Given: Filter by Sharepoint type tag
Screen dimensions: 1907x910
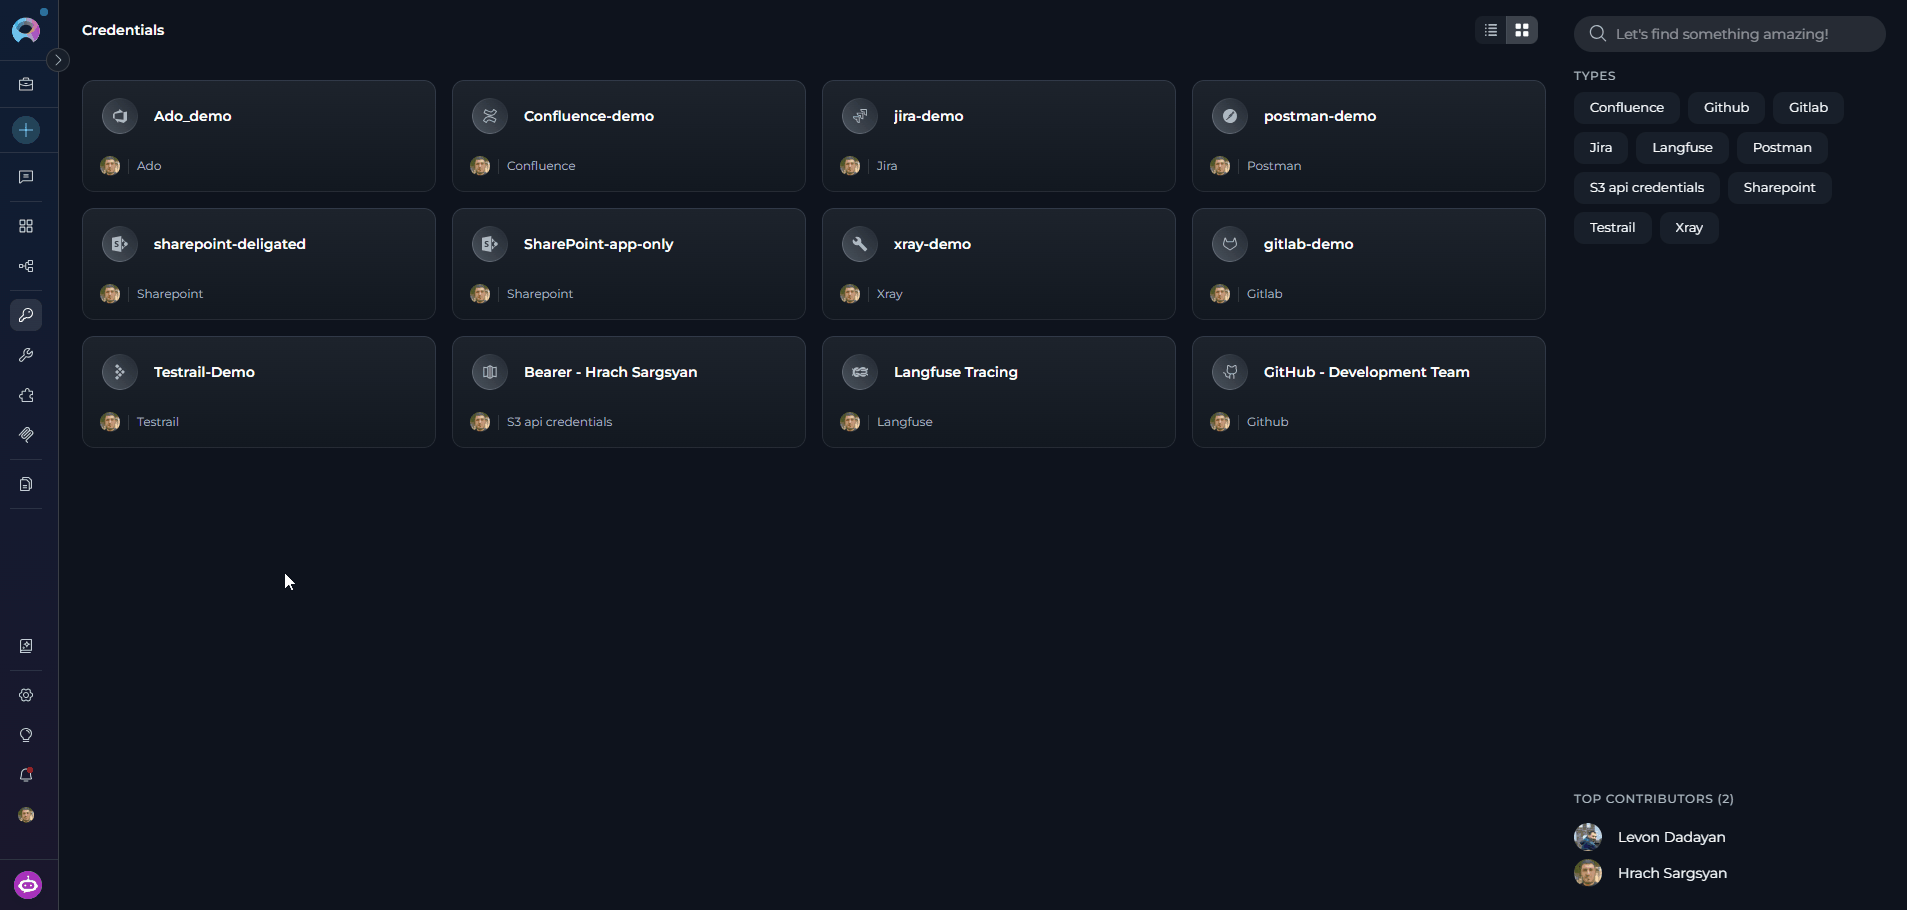Looking at the screenshot, I should coord(1779,187).
